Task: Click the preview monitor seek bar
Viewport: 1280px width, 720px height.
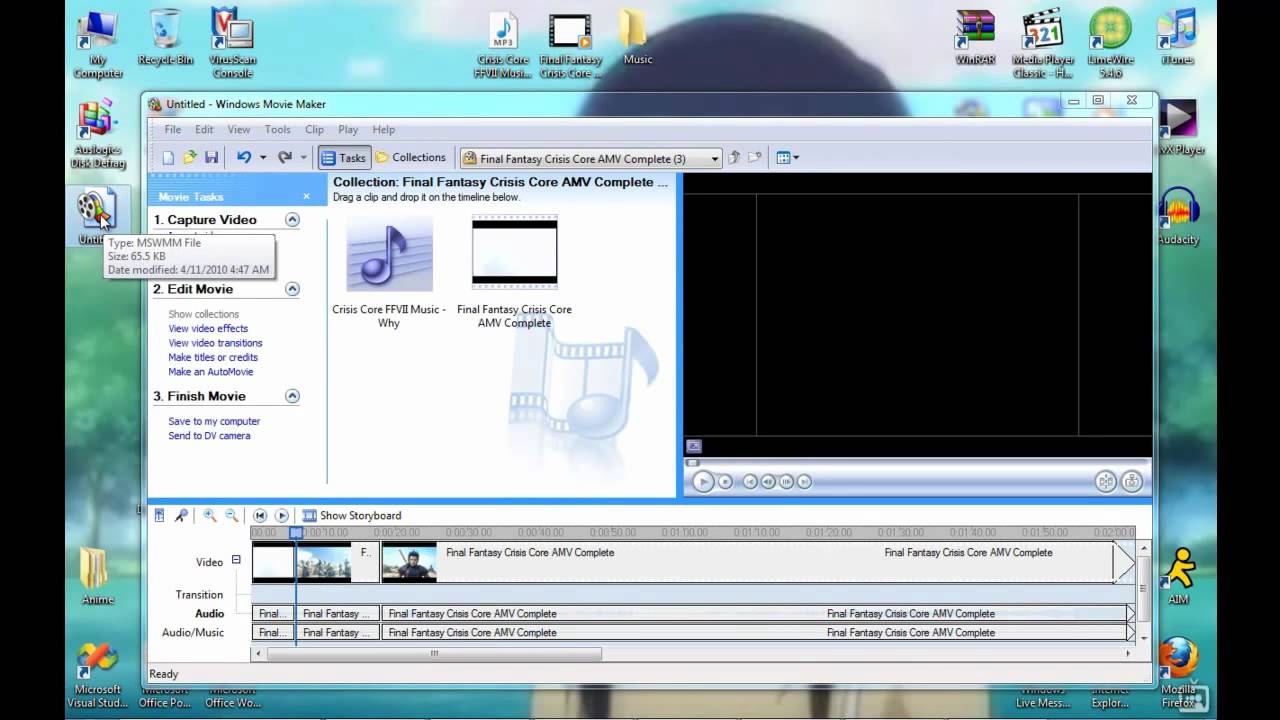Action: [917, 463]
